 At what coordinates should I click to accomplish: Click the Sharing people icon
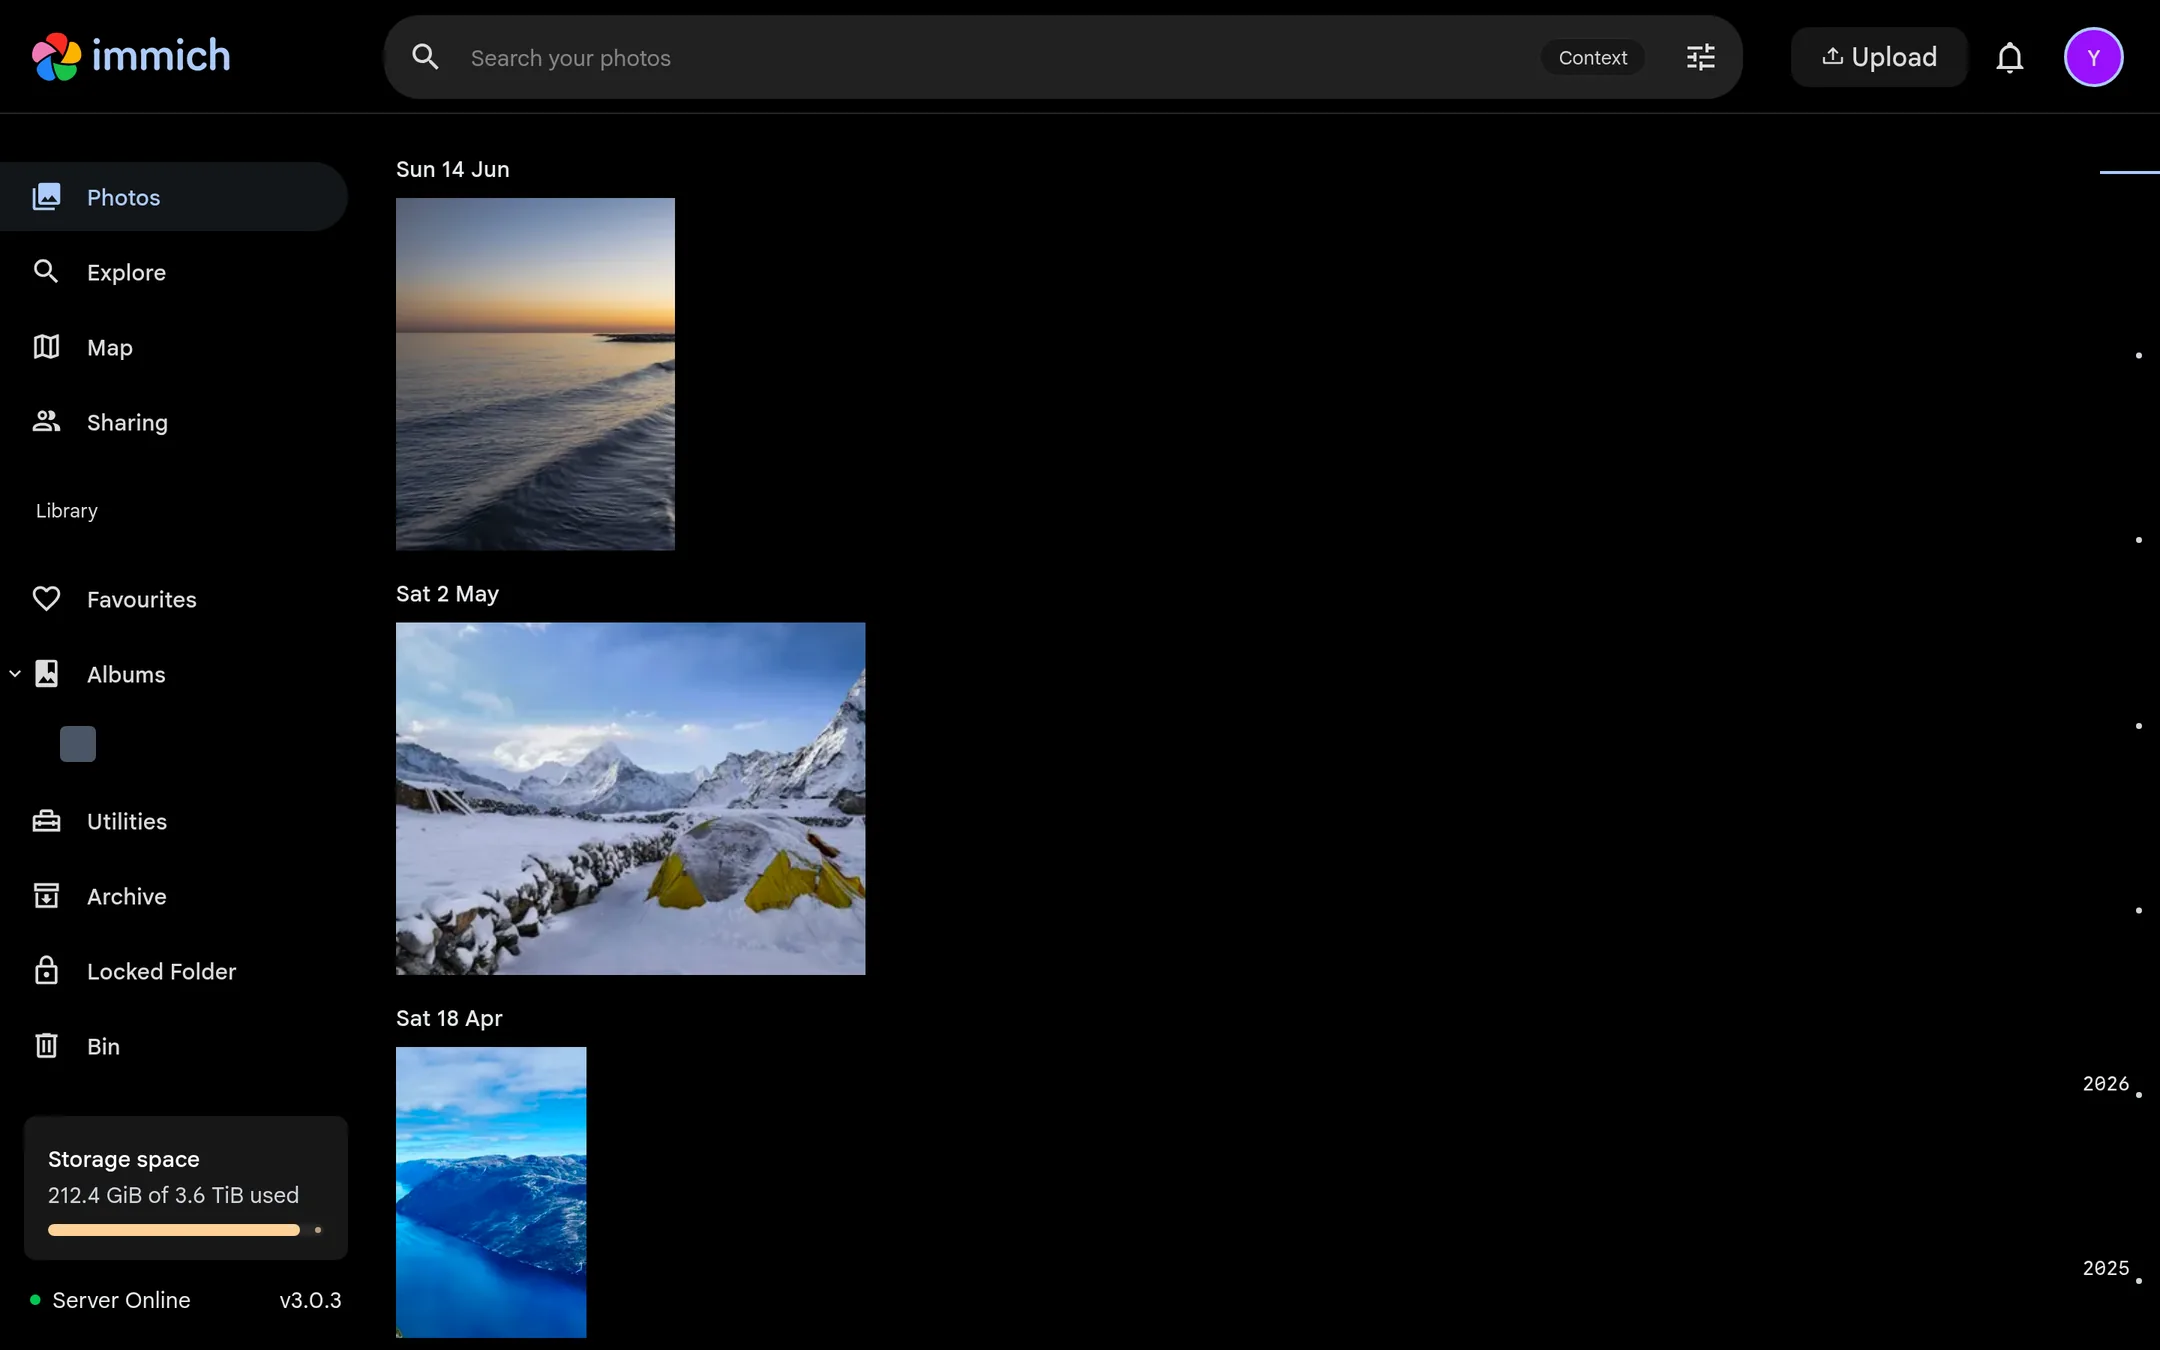(46, 422)
